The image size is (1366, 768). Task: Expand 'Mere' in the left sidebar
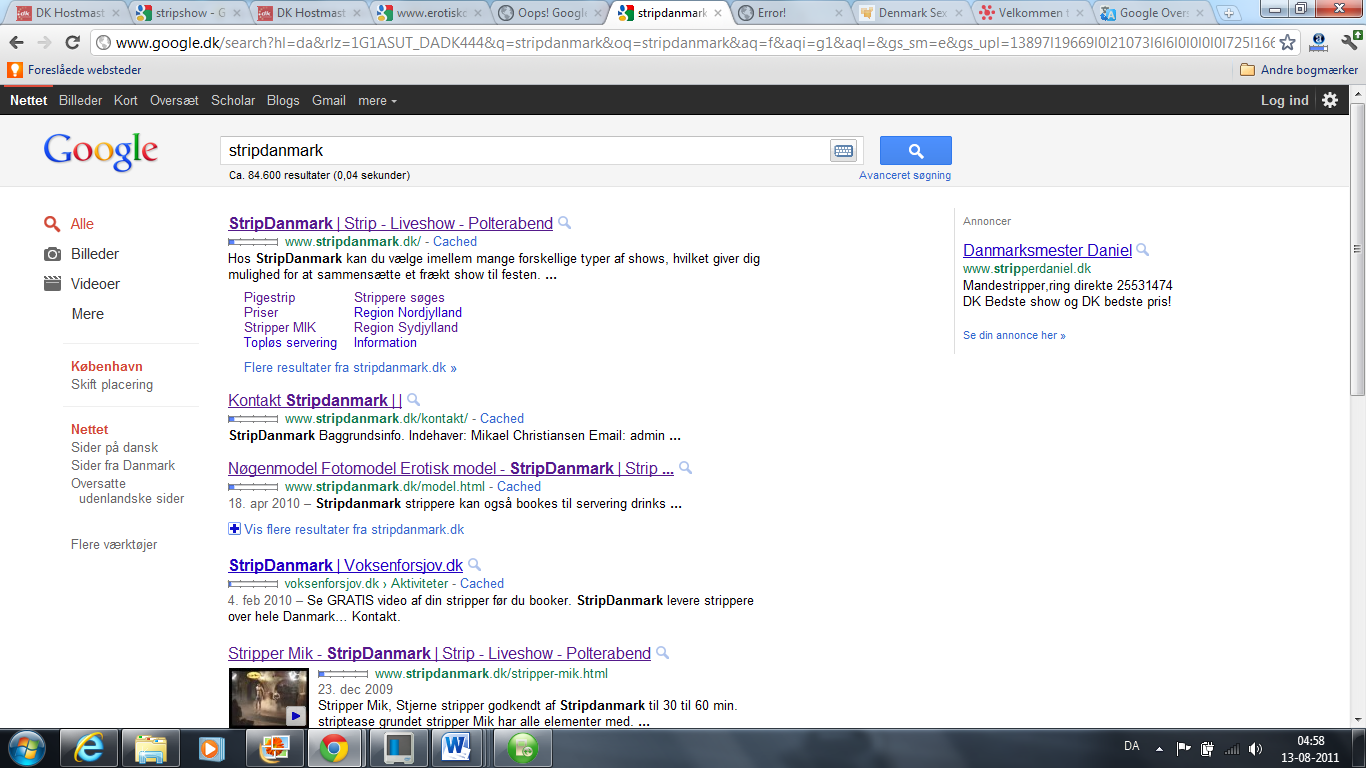click(x=87, y=314)
